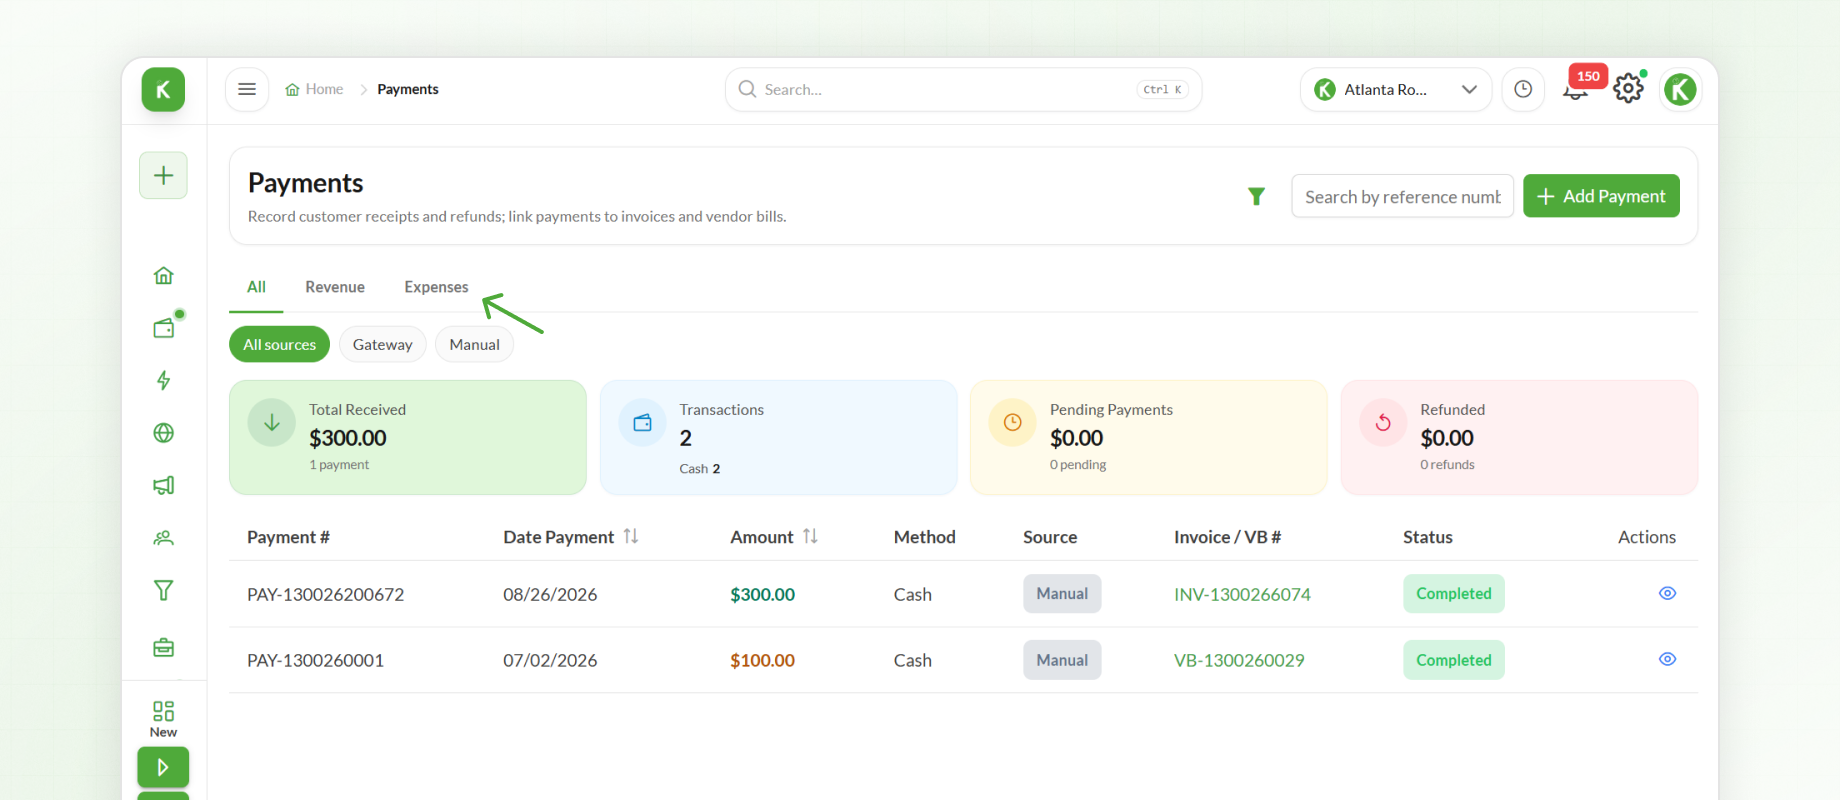Click the Transactions summary card

(778, 437)
